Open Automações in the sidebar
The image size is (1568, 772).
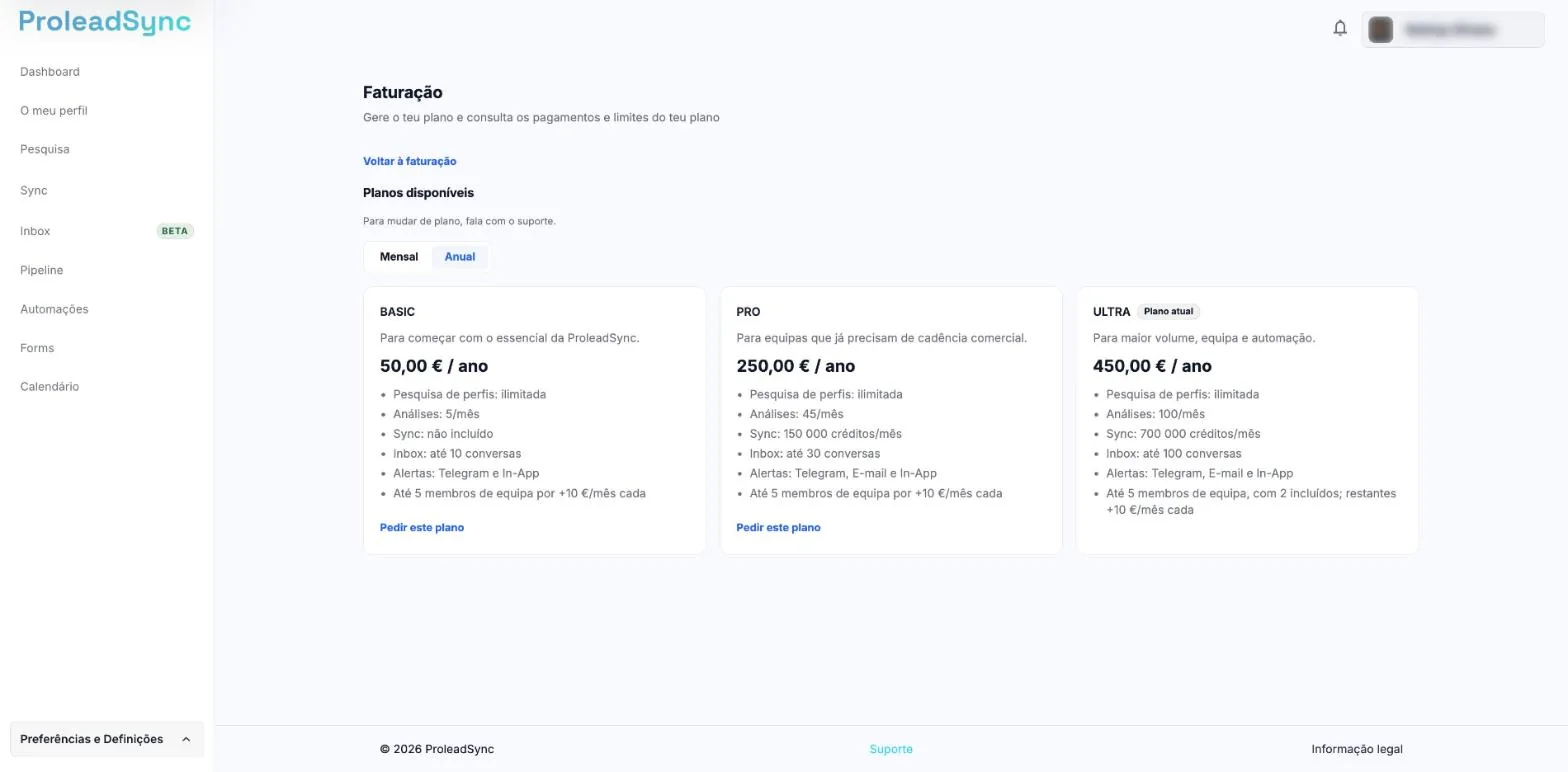coord(54,310)
